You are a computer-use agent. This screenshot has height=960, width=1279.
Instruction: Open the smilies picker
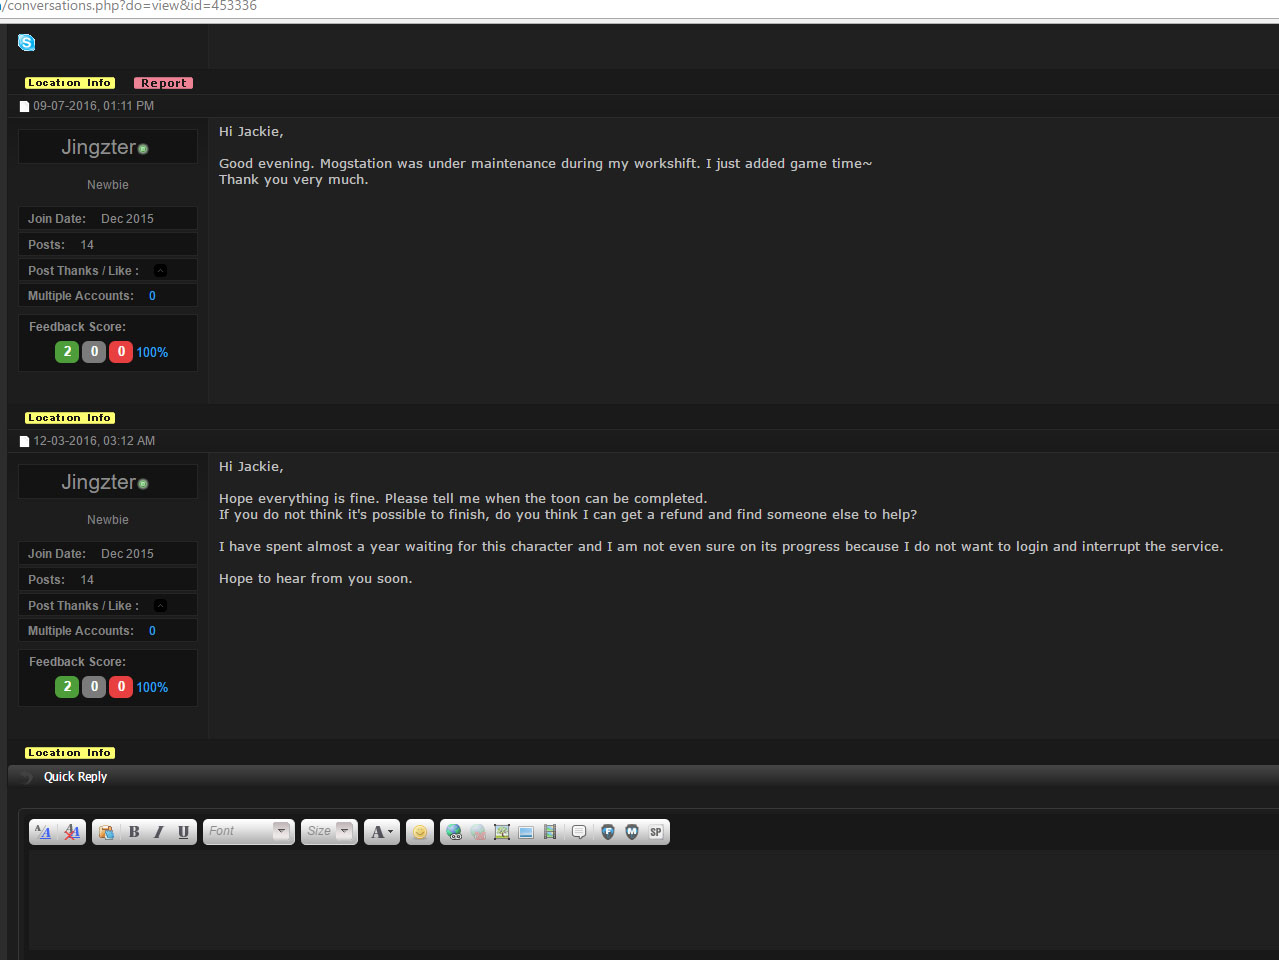click(x=420, y=832)
